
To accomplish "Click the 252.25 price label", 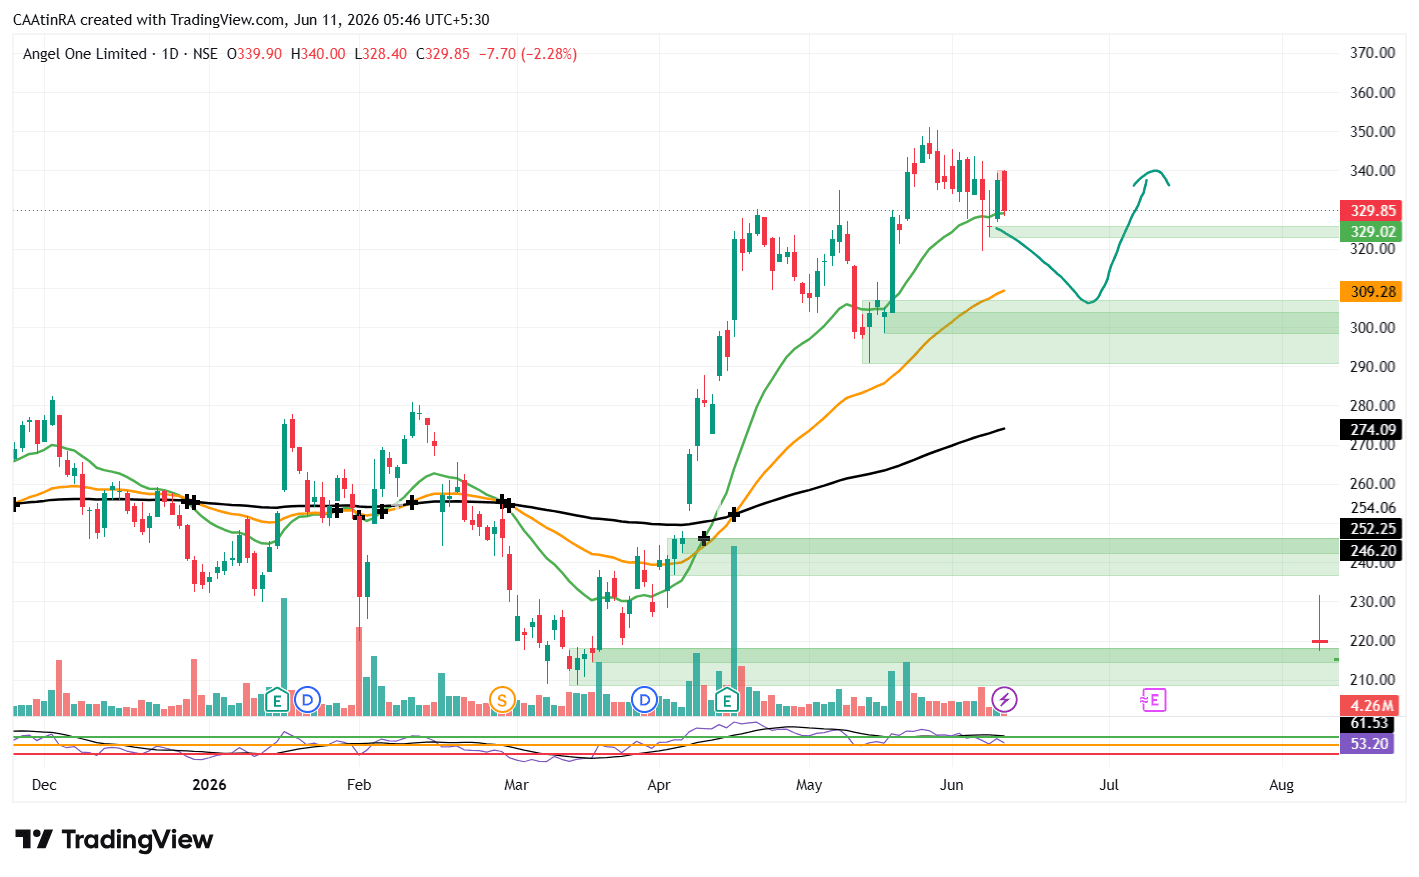I will click(x=1371, y=529).
